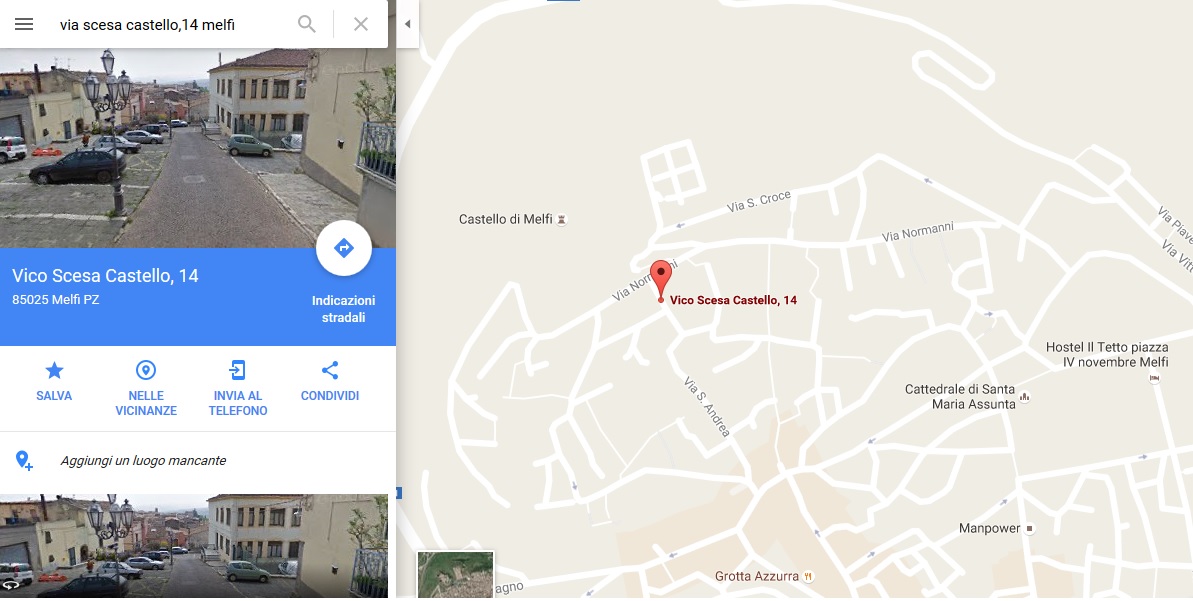Save place with SALVA star

point(54,381)
